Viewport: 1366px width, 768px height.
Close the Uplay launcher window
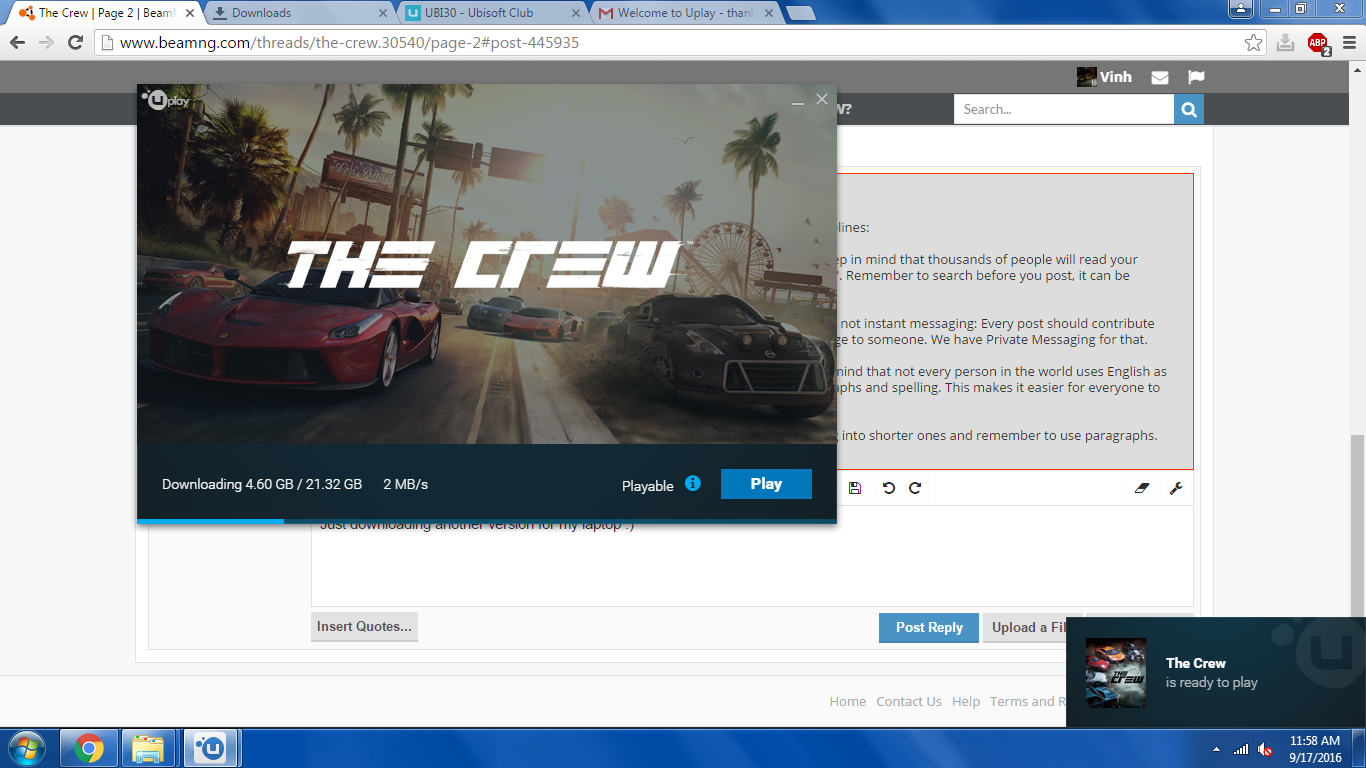pos(822,99)
